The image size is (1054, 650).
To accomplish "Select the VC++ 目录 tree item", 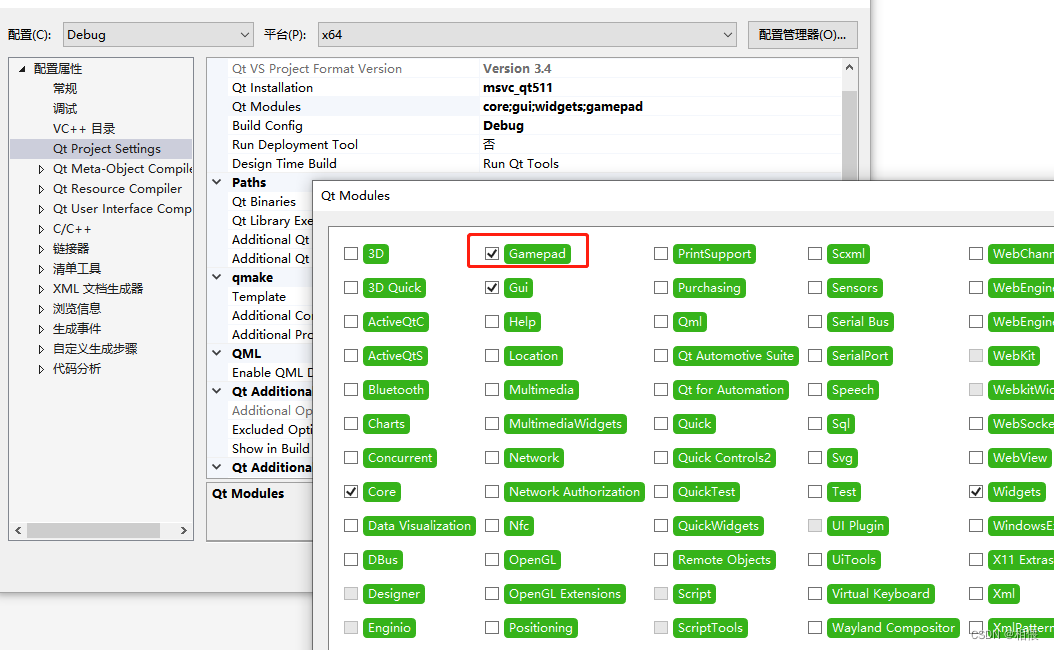I will point(84,128).
